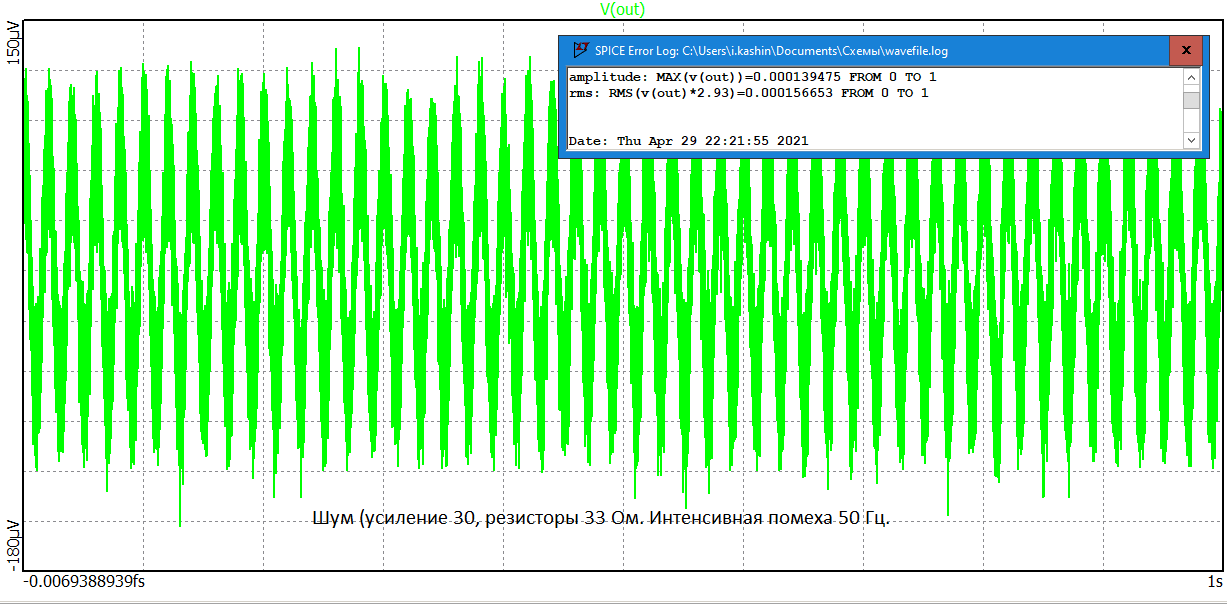Viewport: 1227px width, 605px height.
Task: Click the SPICE Error Log title bar text
Action: click(771, 50)
